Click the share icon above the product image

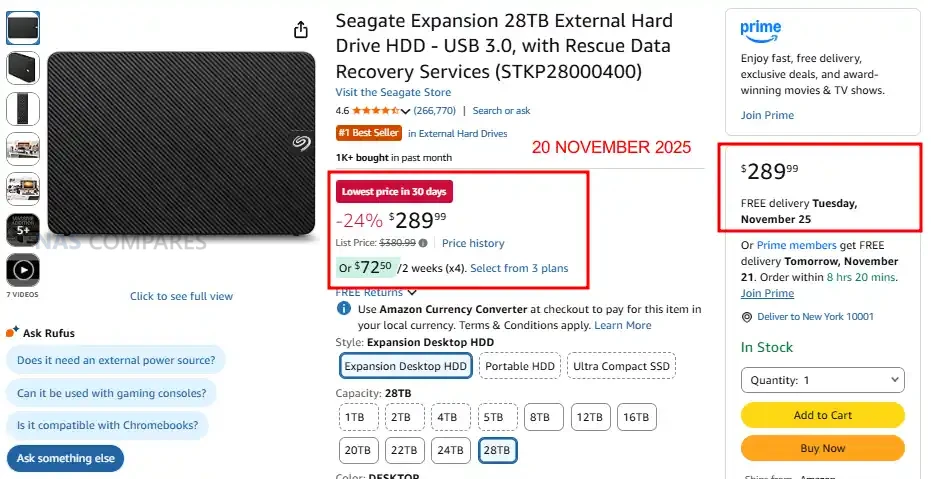301,29
